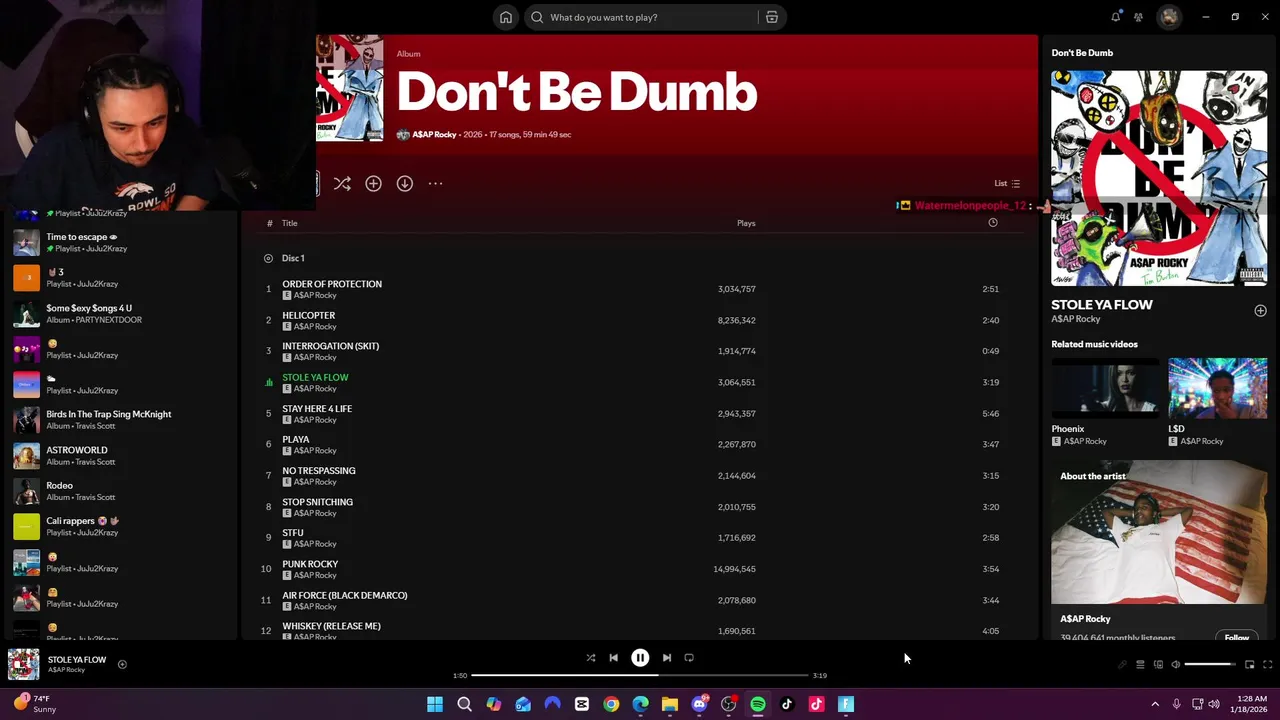Viewport: 1280px width, 720px height.
Task: Sort tracks by Plays column header
Action: 746,223
